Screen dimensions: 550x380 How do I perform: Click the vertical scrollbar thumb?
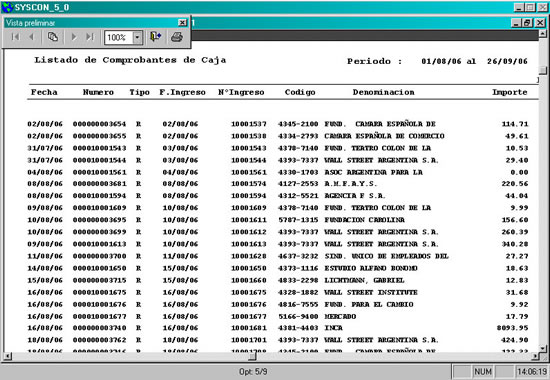(x=543, y=70)
